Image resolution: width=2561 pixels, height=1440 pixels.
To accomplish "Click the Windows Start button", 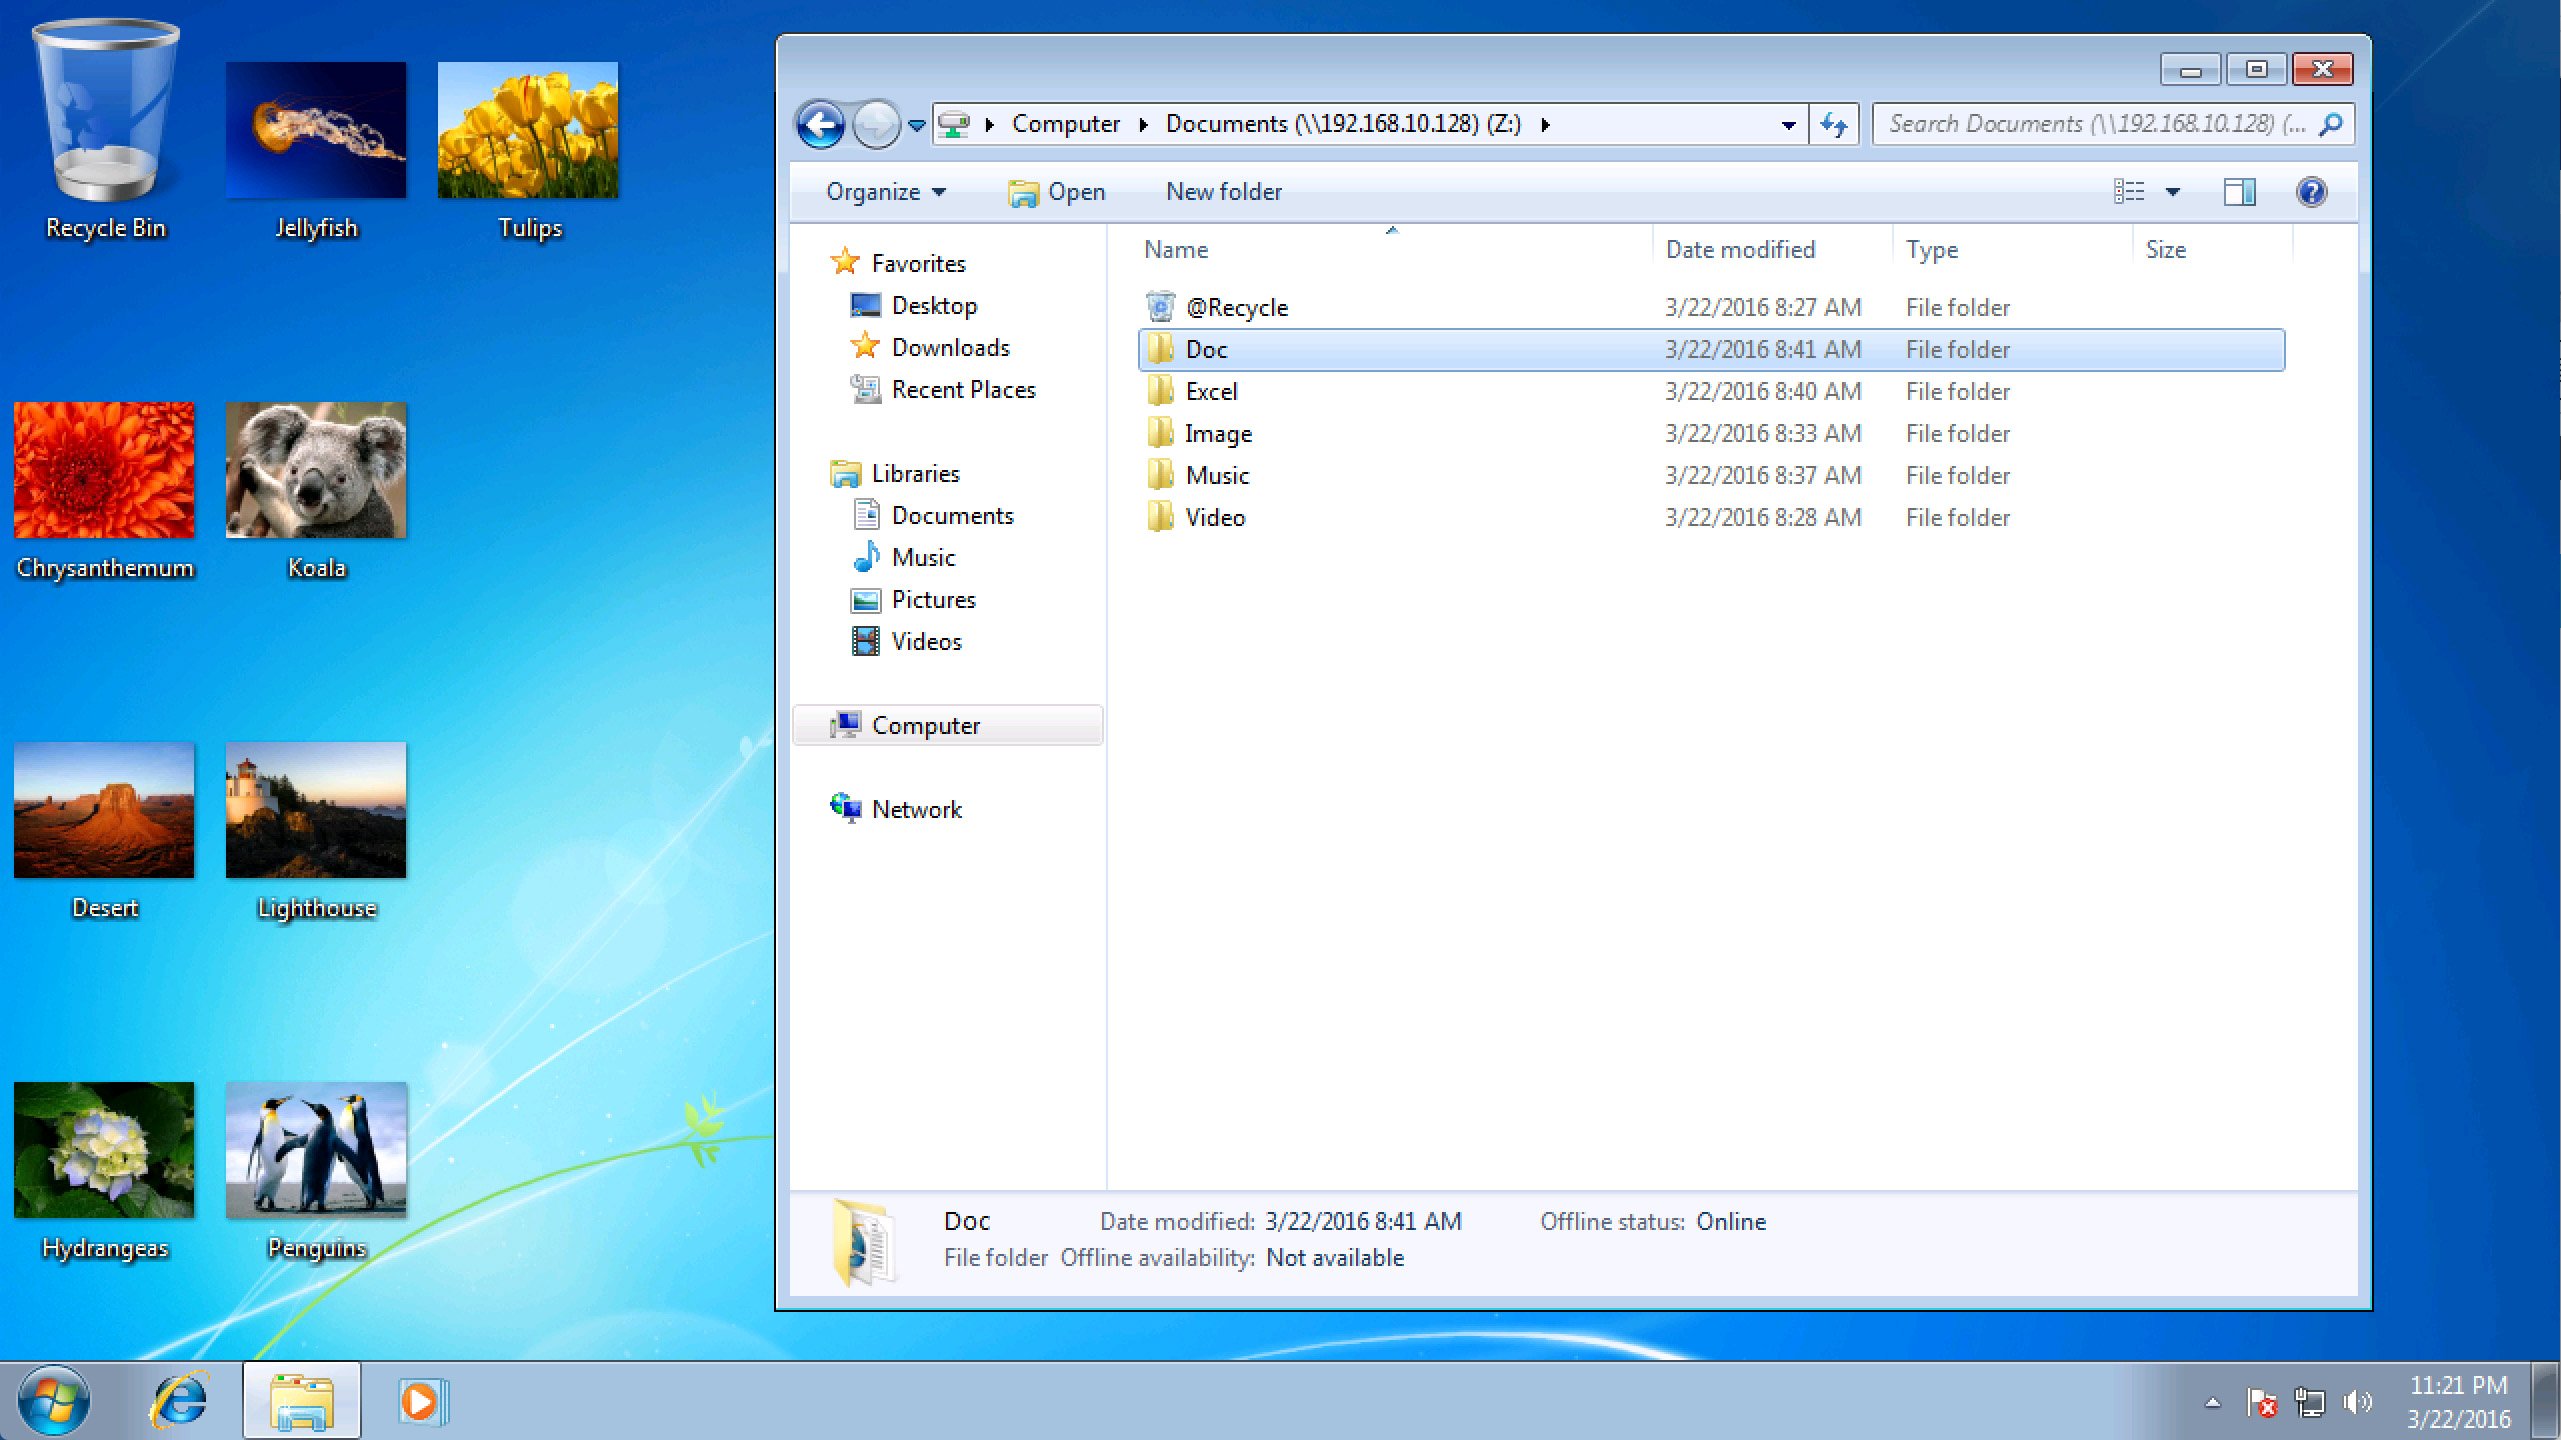I will [x=53, y=1400].
